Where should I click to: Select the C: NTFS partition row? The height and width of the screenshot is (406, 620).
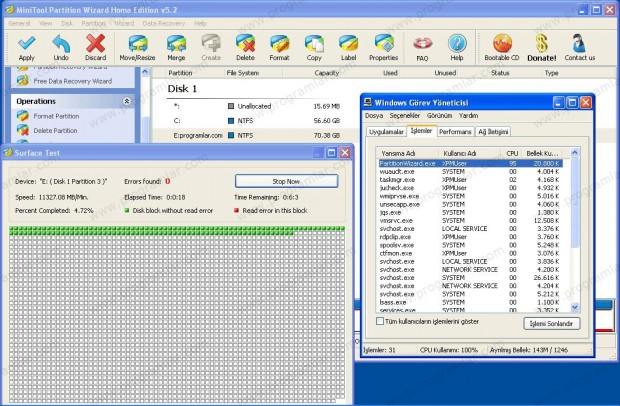pyautogui.click(x=256, y=121)
